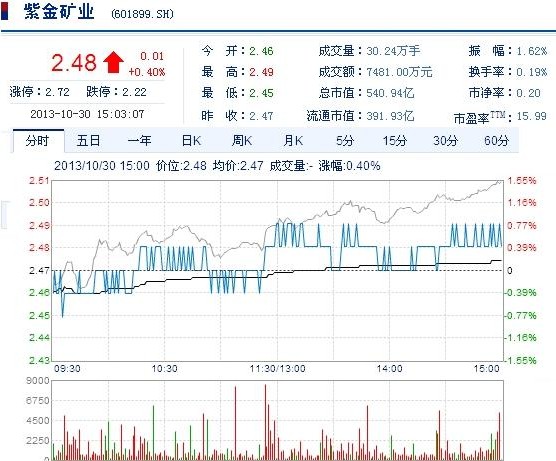Click the 成交量 volume 30.24万手

coord(393,51)
